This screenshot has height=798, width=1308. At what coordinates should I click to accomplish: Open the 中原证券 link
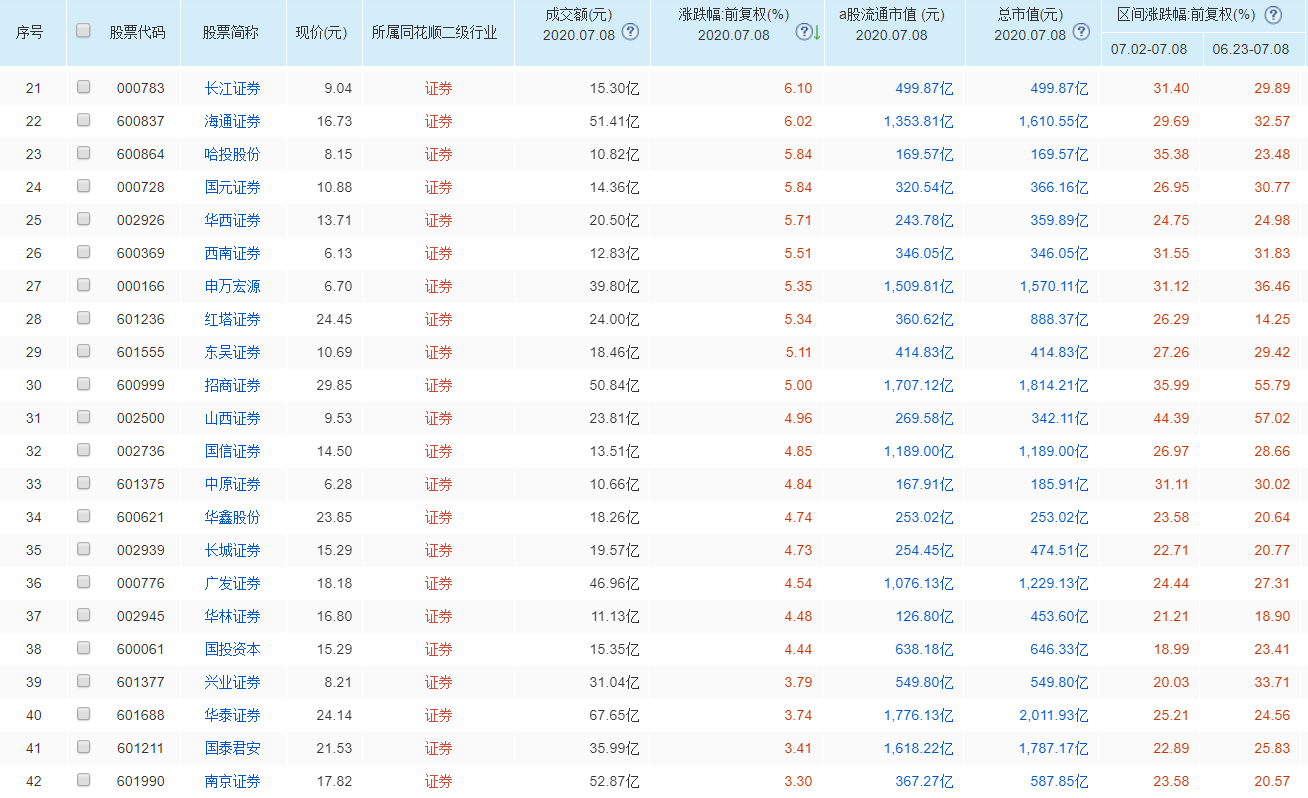233,484
